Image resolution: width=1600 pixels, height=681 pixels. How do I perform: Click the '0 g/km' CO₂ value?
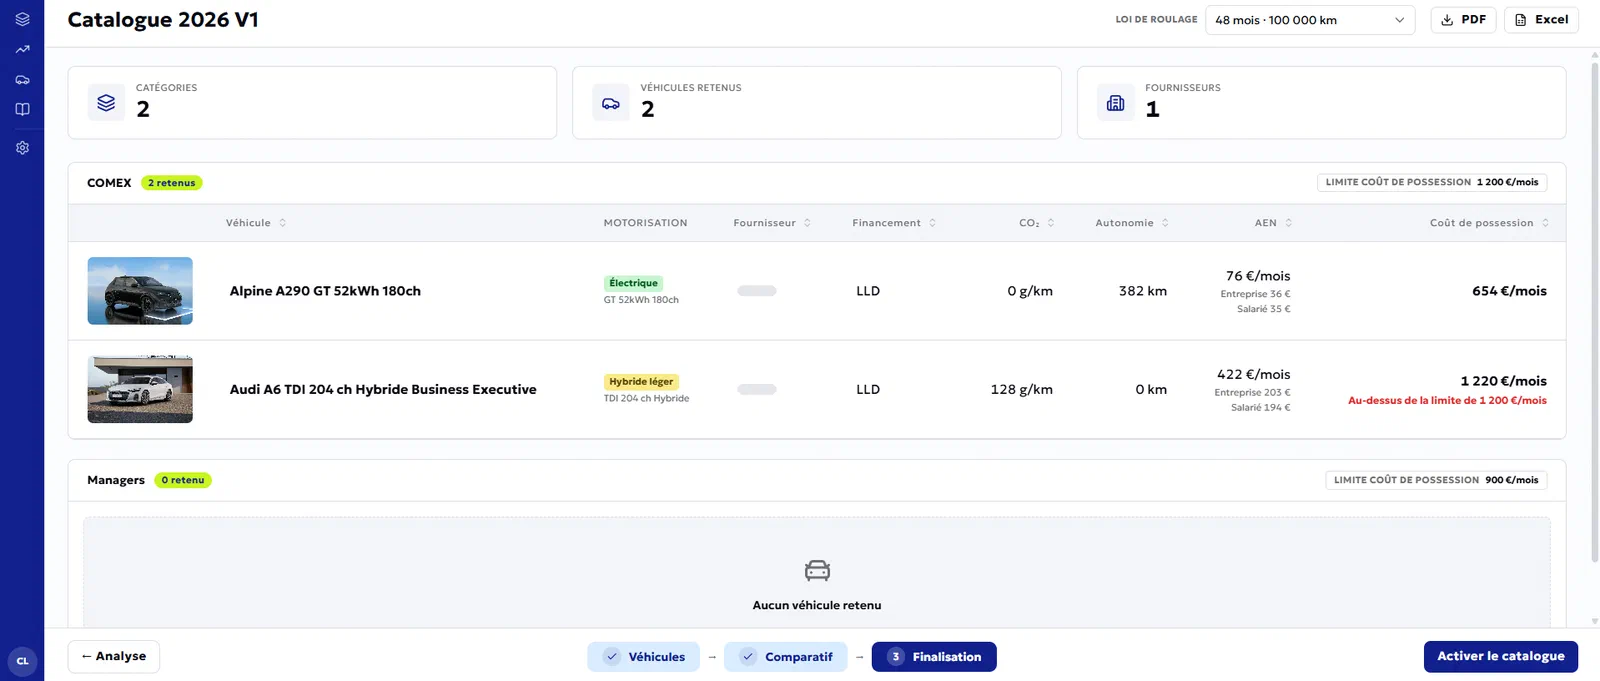(x=1030, y=291)
